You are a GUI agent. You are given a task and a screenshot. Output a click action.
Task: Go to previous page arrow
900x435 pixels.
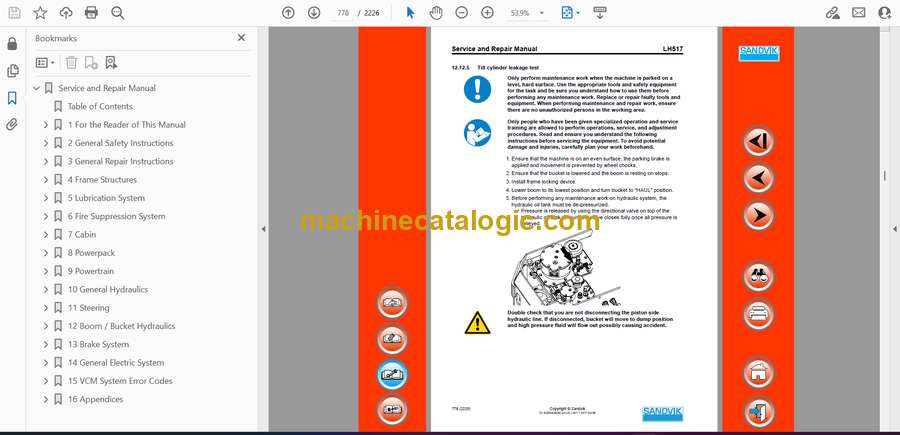point(288,13)
